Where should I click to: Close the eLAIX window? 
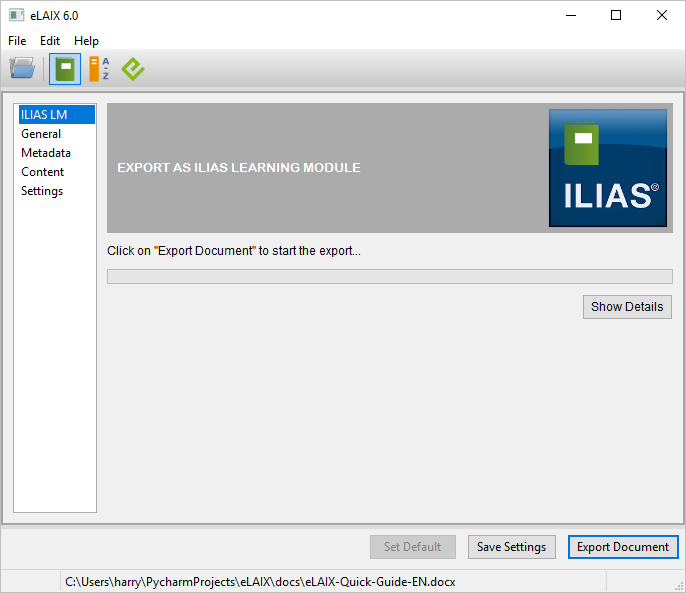662,15
